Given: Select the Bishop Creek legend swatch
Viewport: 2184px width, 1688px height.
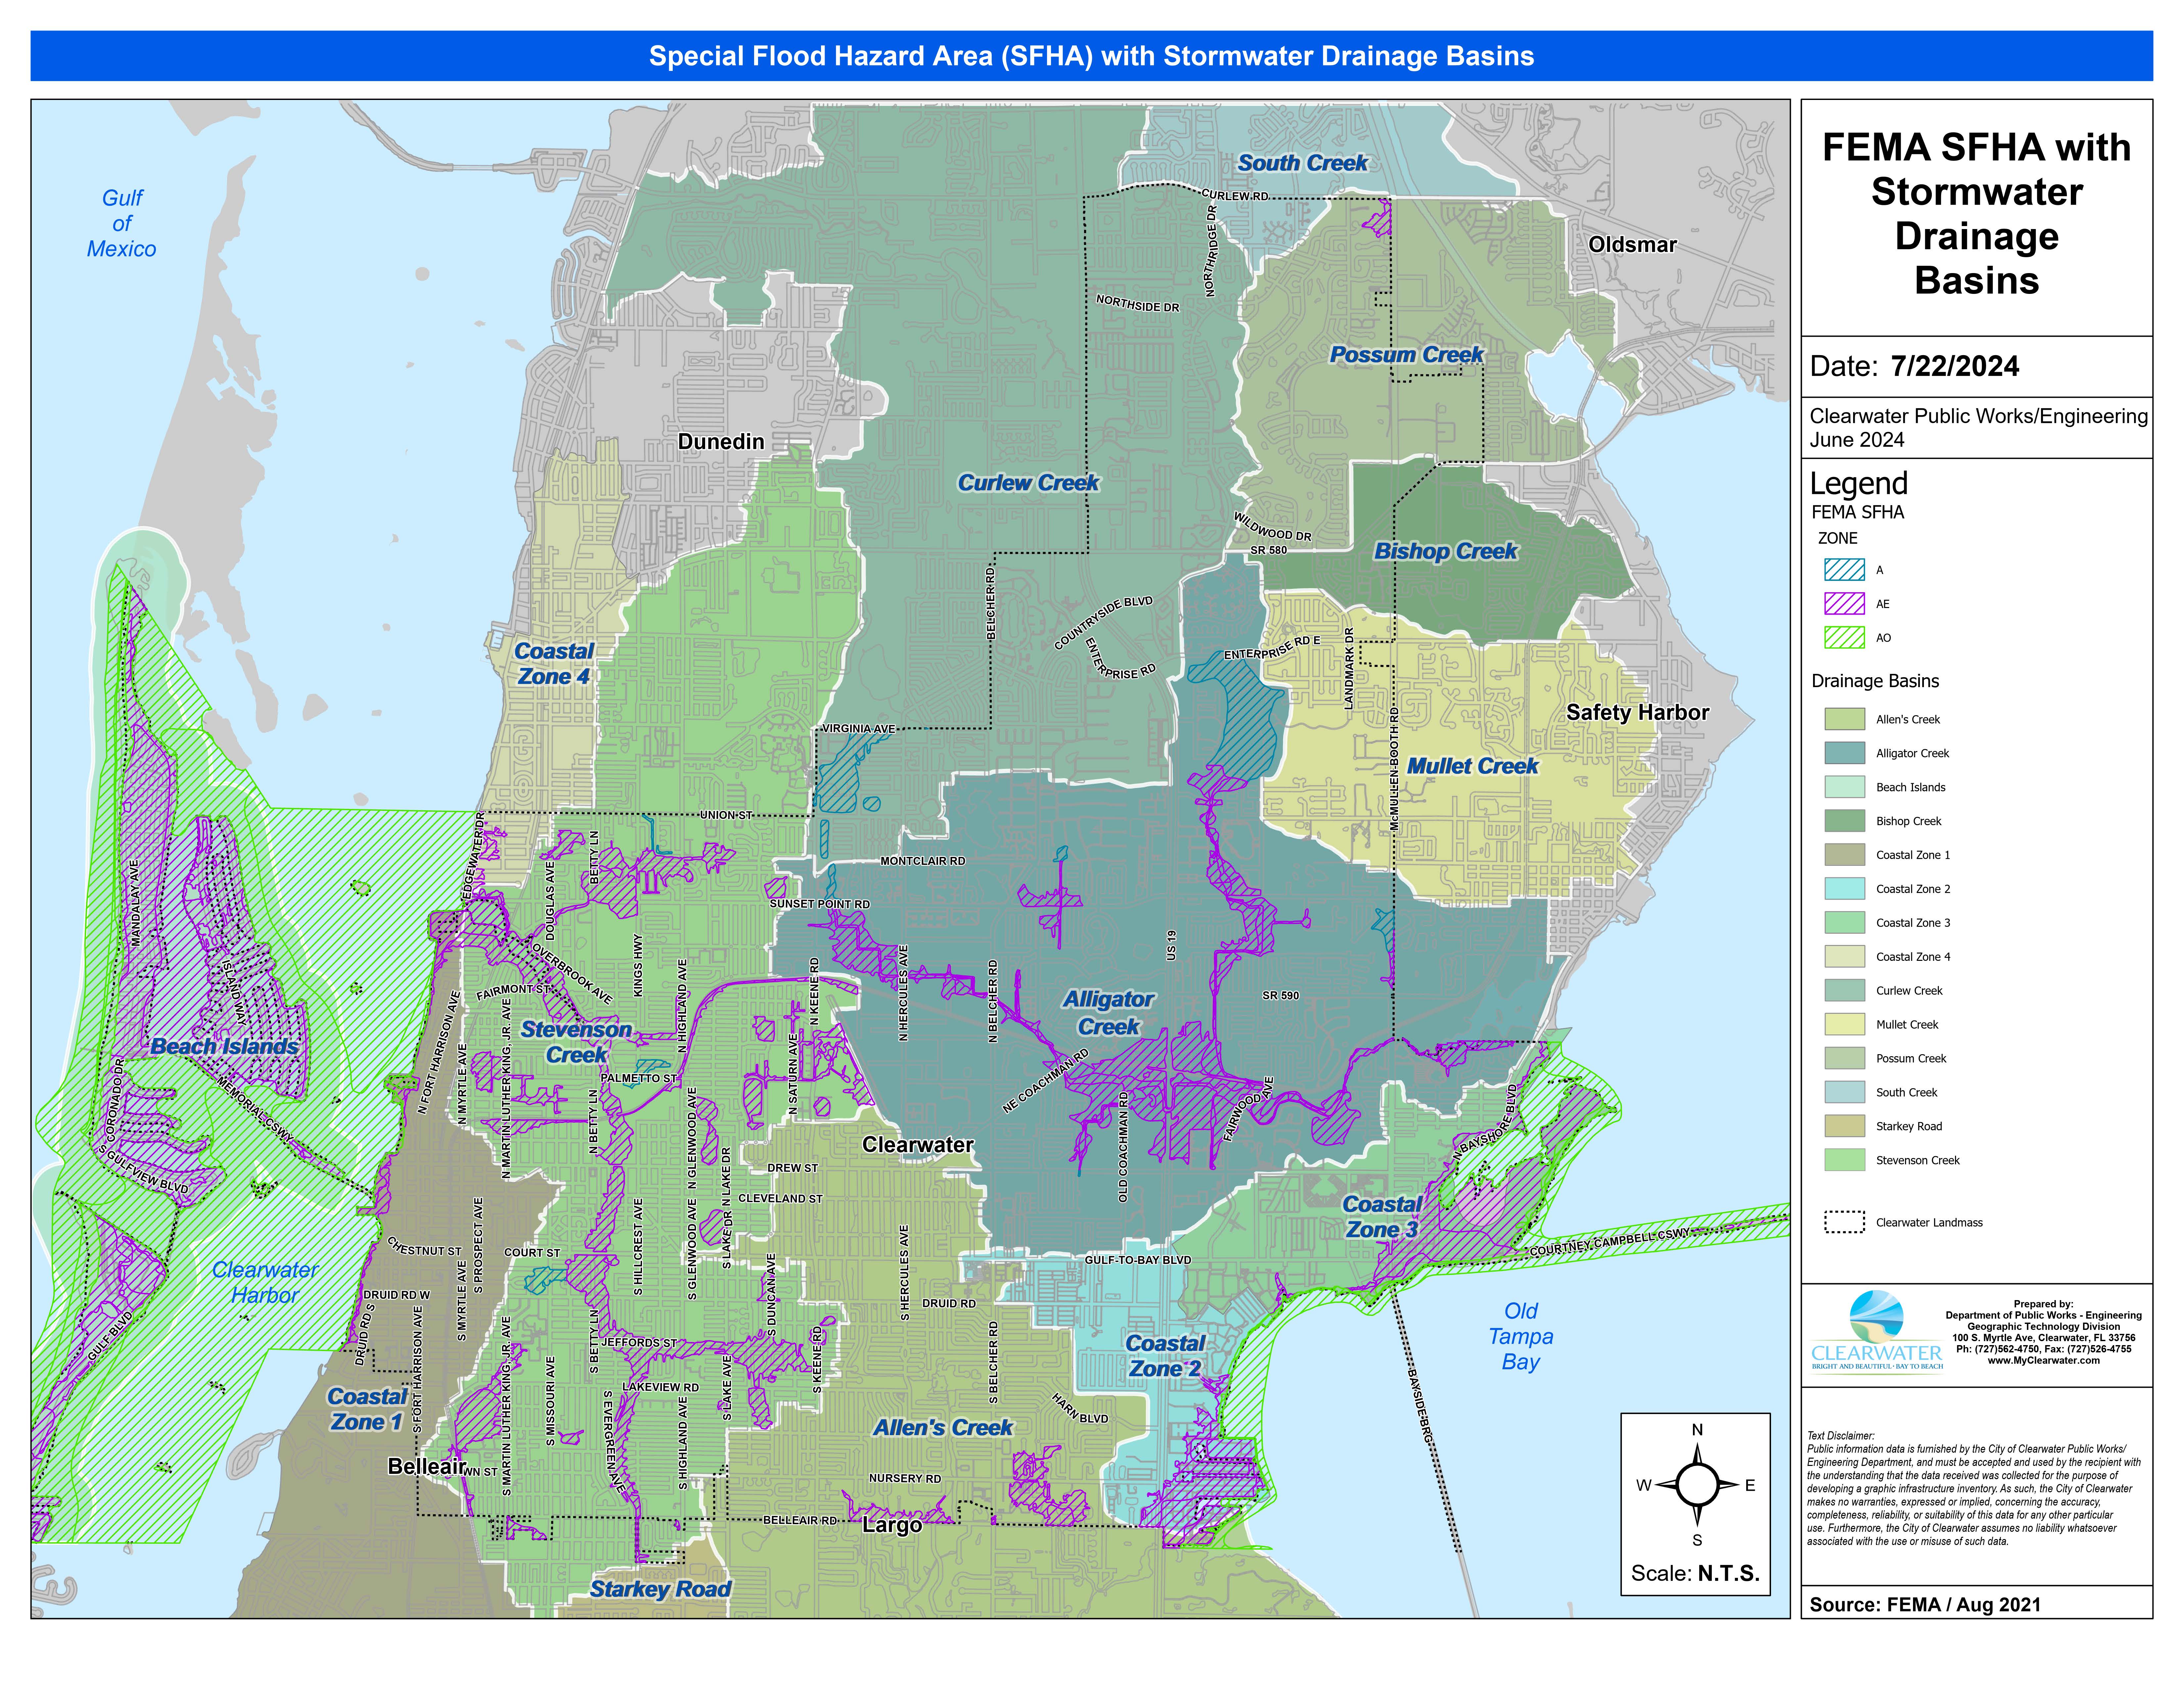Looking at the screenshot, I should click(1844, 821).
